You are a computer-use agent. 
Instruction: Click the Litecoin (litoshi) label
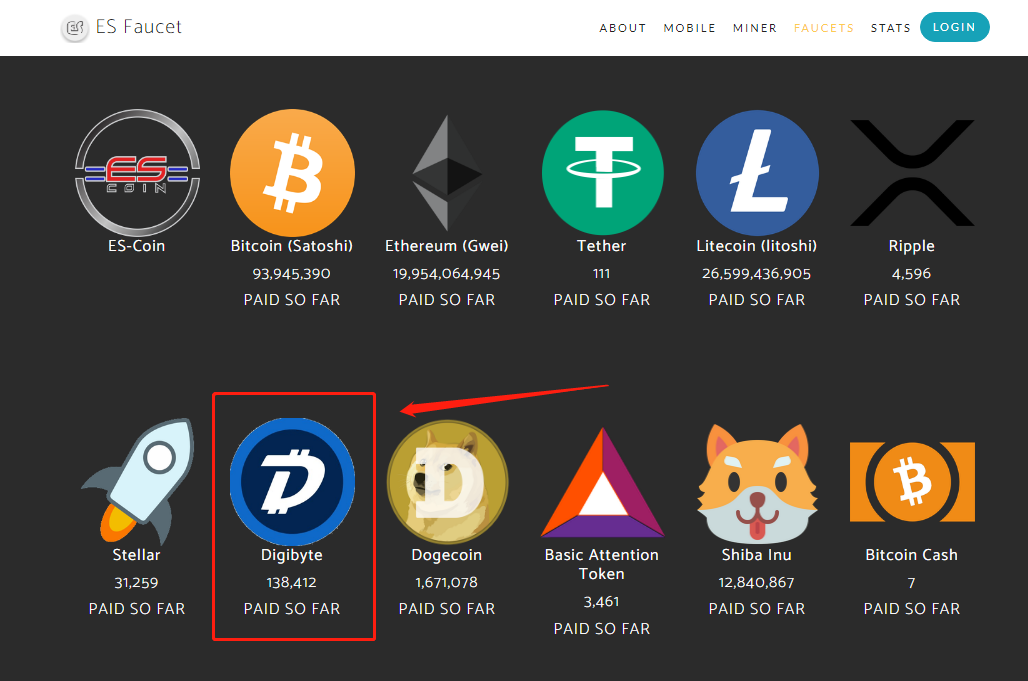coord(757,246)
